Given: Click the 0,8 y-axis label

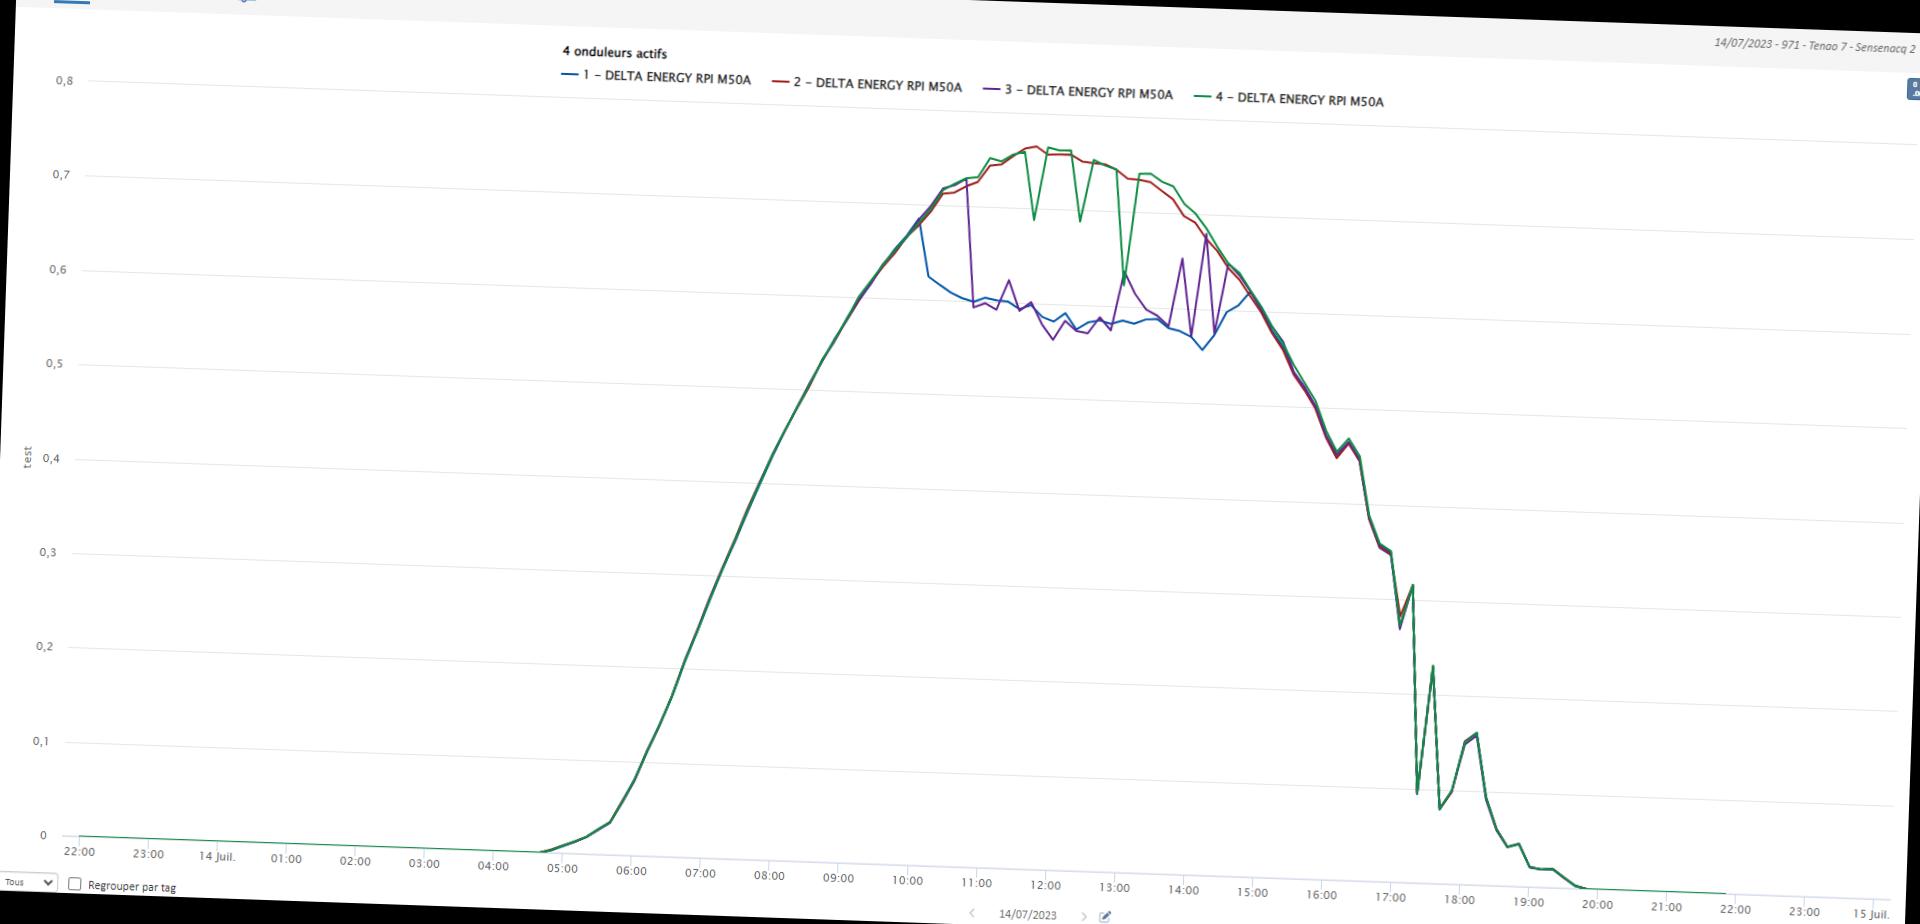Looking at the screenshot, I should click(x=64, y=81).
